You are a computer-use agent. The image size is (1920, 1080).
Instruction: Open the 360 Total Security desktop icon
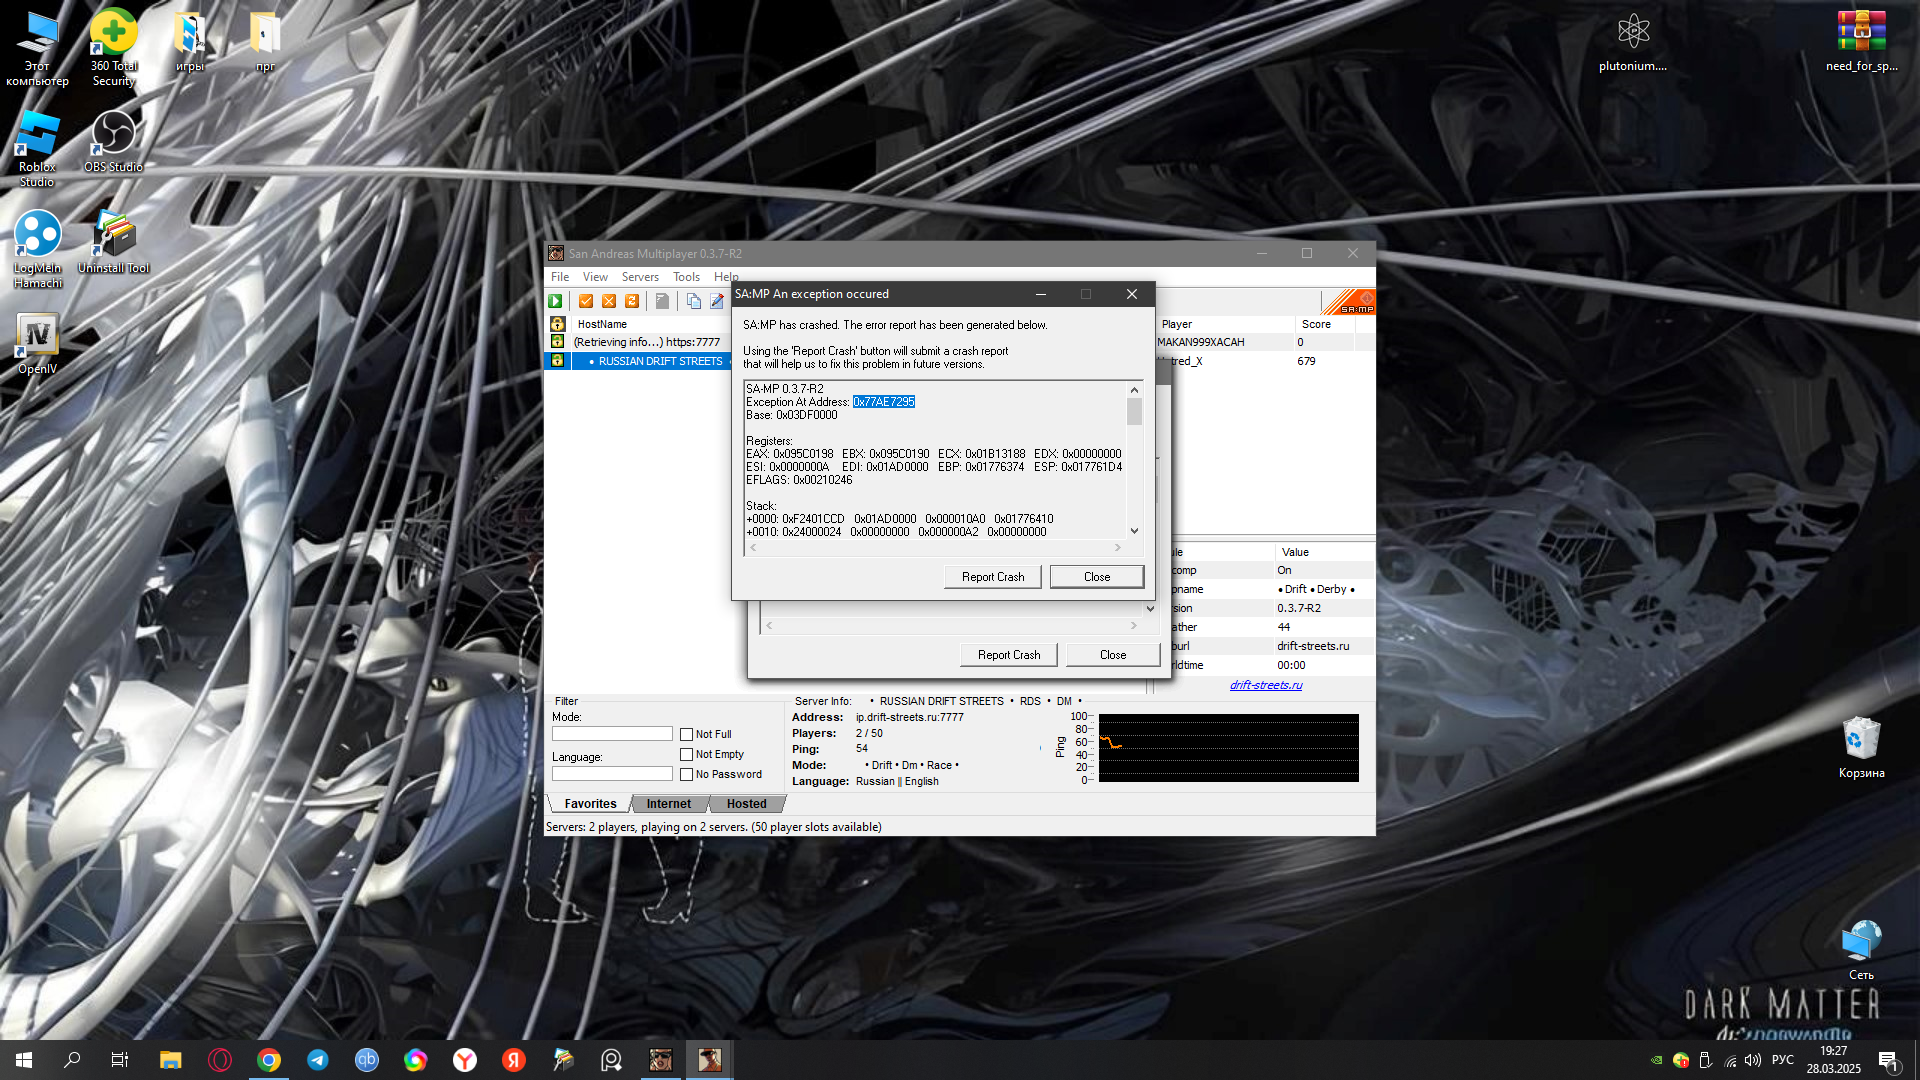(x=114, y=47)
